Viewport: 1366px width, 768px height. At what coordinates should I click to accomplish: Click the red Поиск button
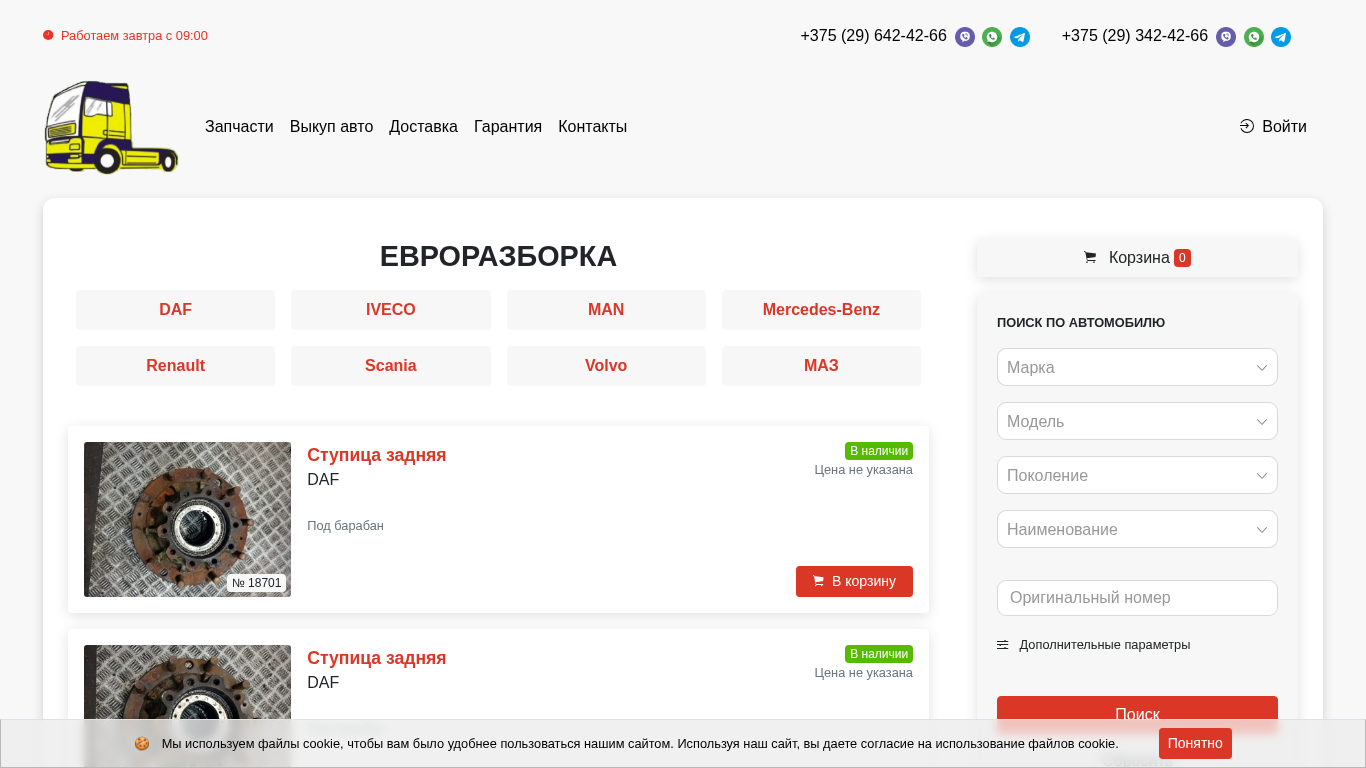(x=1137, y=714)
